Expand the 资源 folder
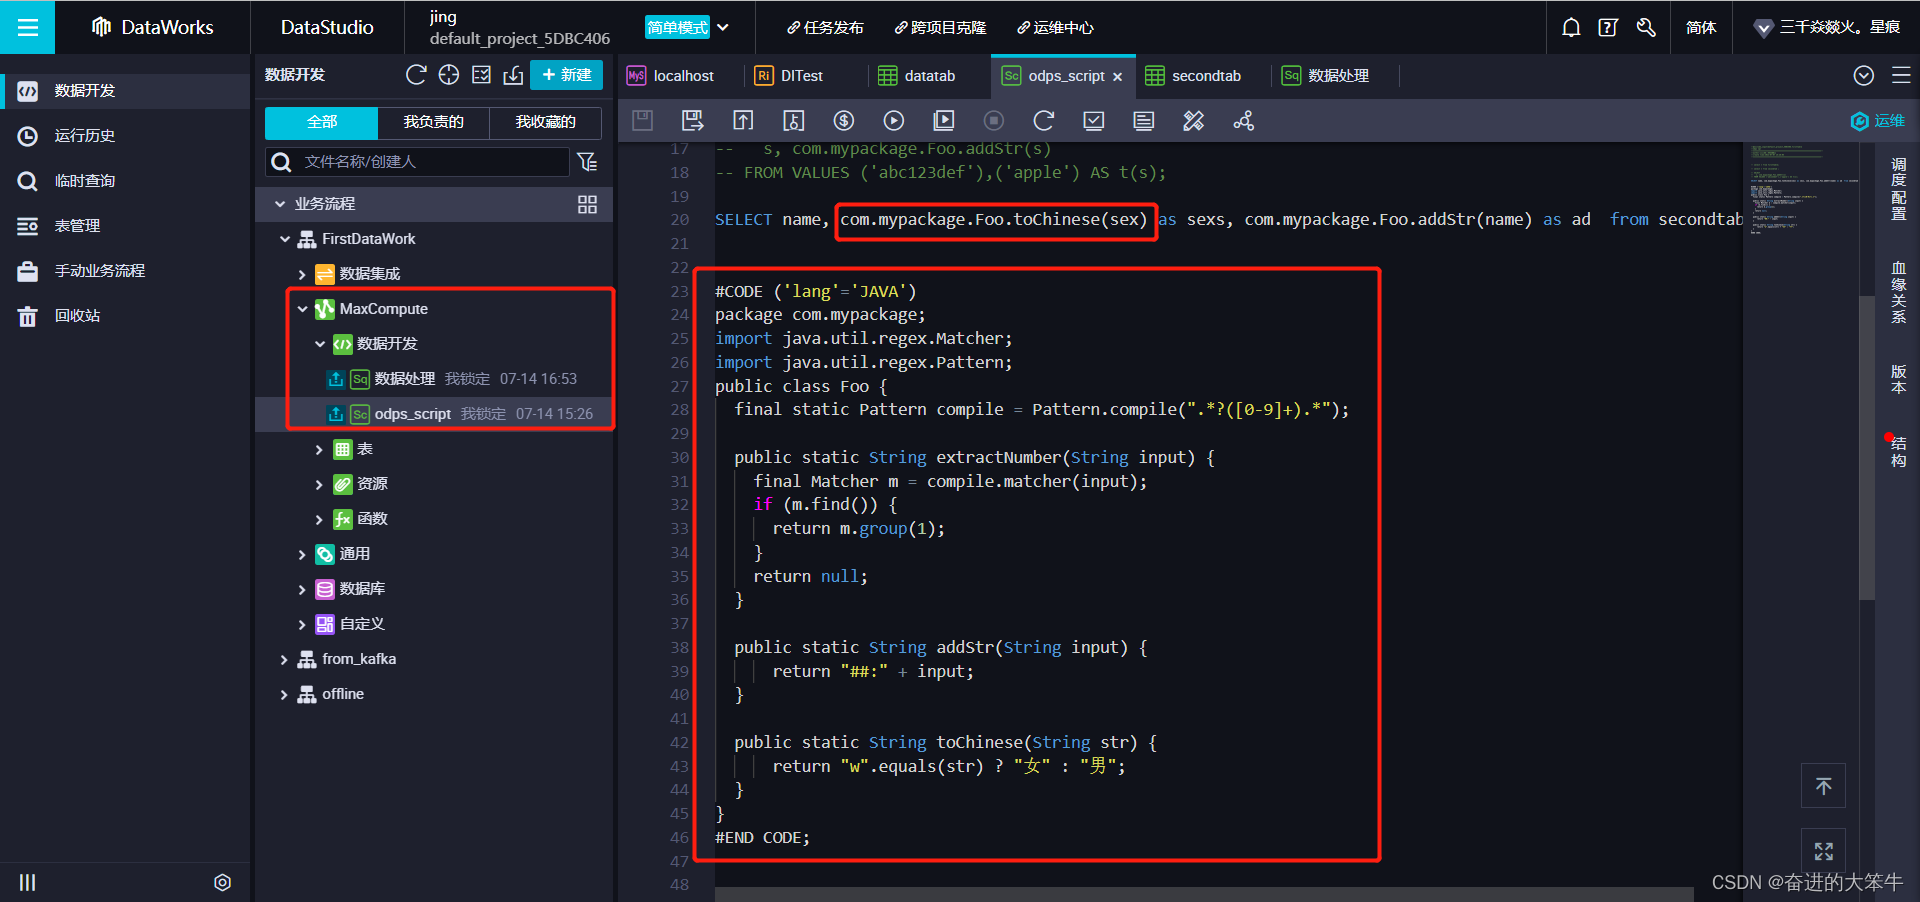This screenshot has width=1920, height=902. tap(319, 485)
